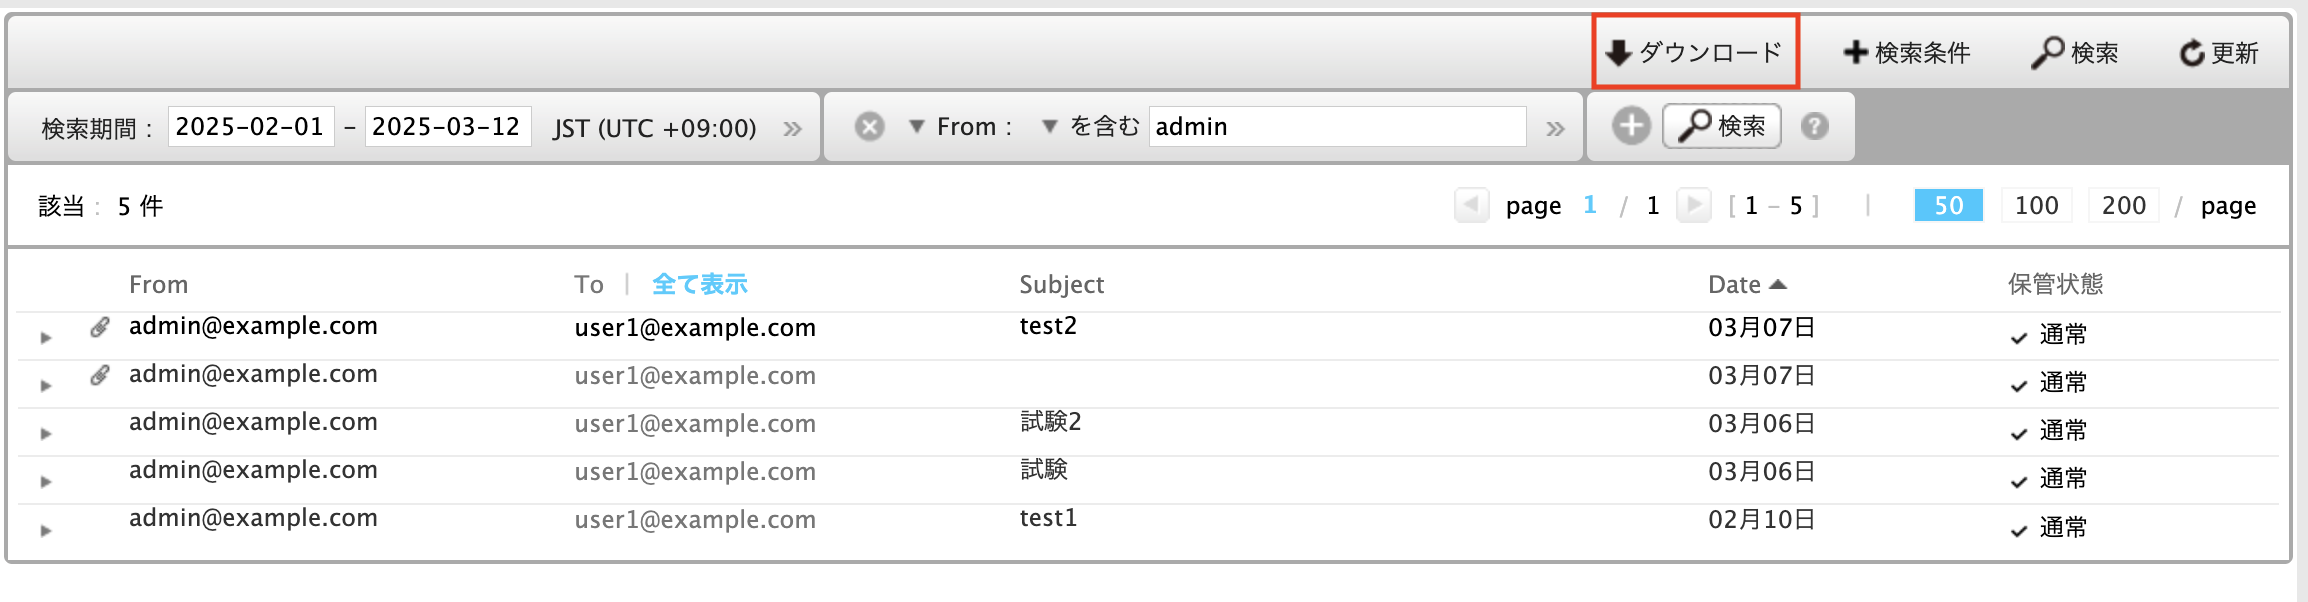Expand the 試験2 mail row
The height and width of the screenshot is (602, 2308).
pyautogui.click(x=45, y=434)
